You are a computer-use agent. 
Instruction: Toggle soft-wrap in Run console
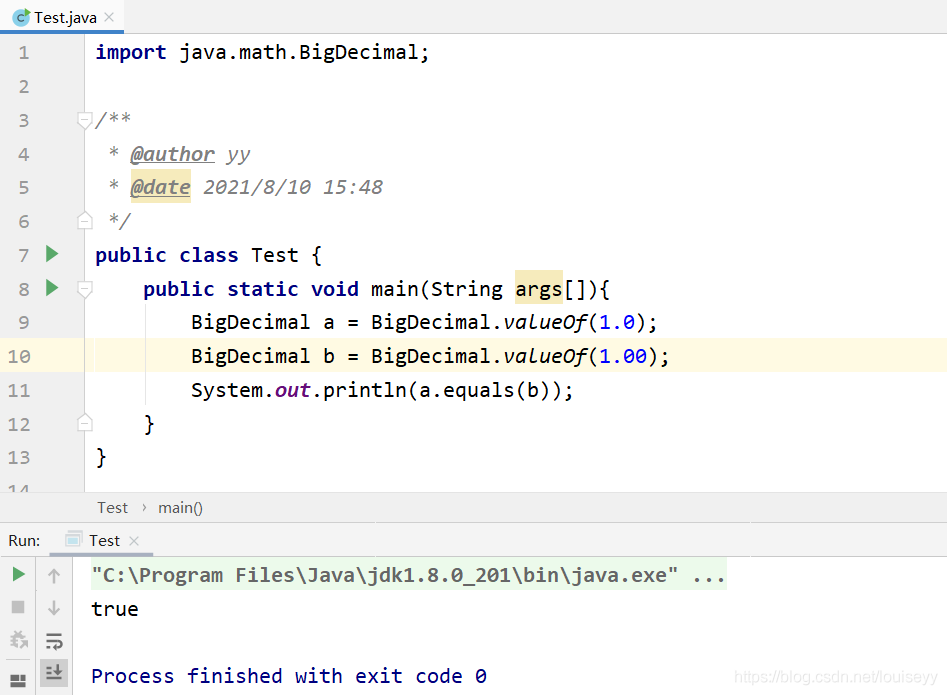point(54,641)
